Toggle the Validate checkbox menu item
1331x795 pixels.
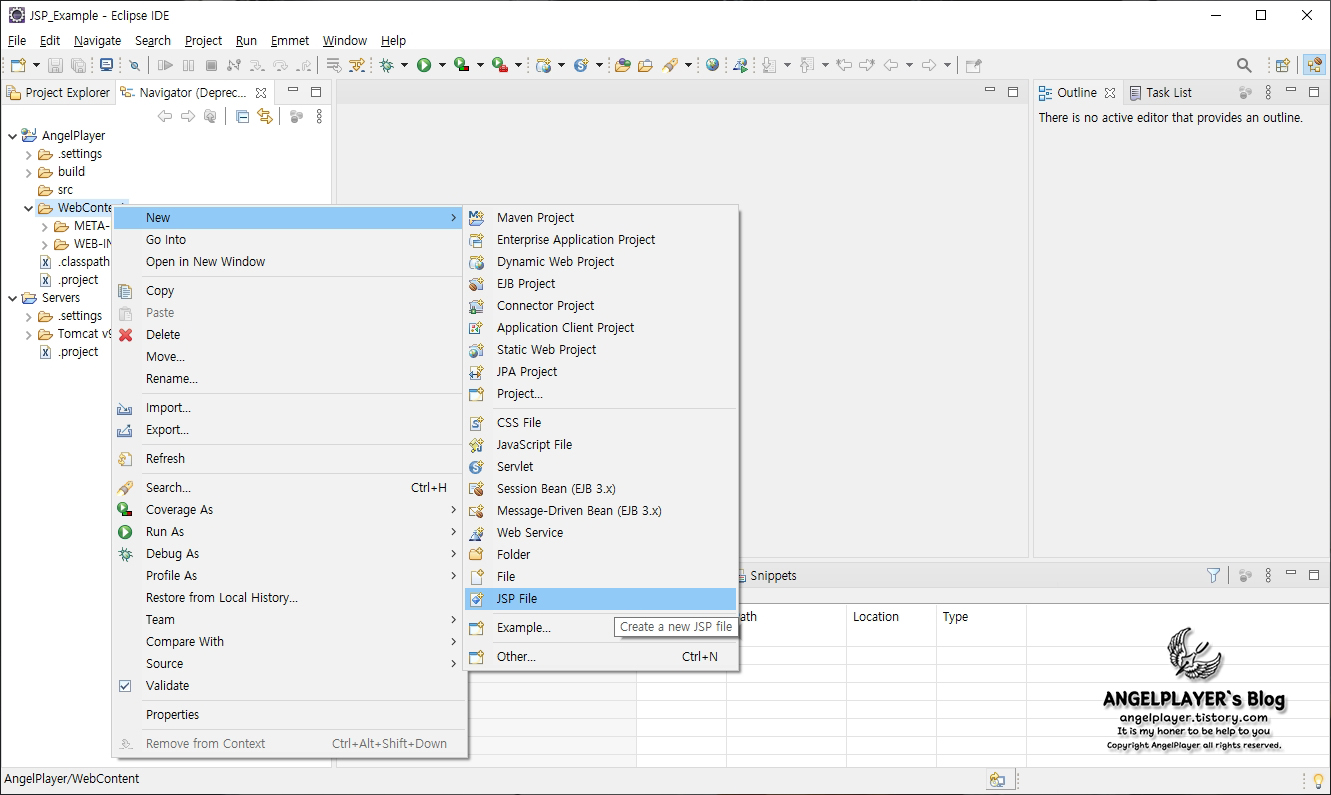125,686
